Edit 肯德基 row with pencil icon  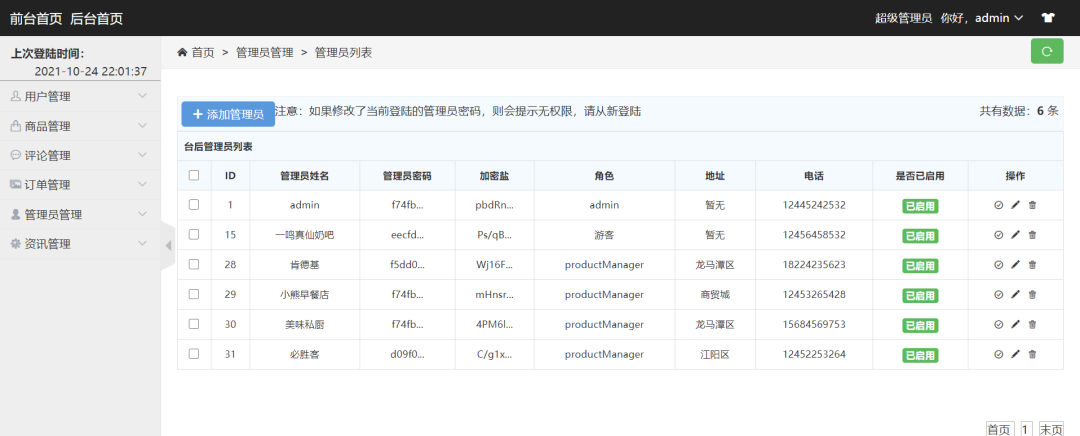pos(1015,264)
